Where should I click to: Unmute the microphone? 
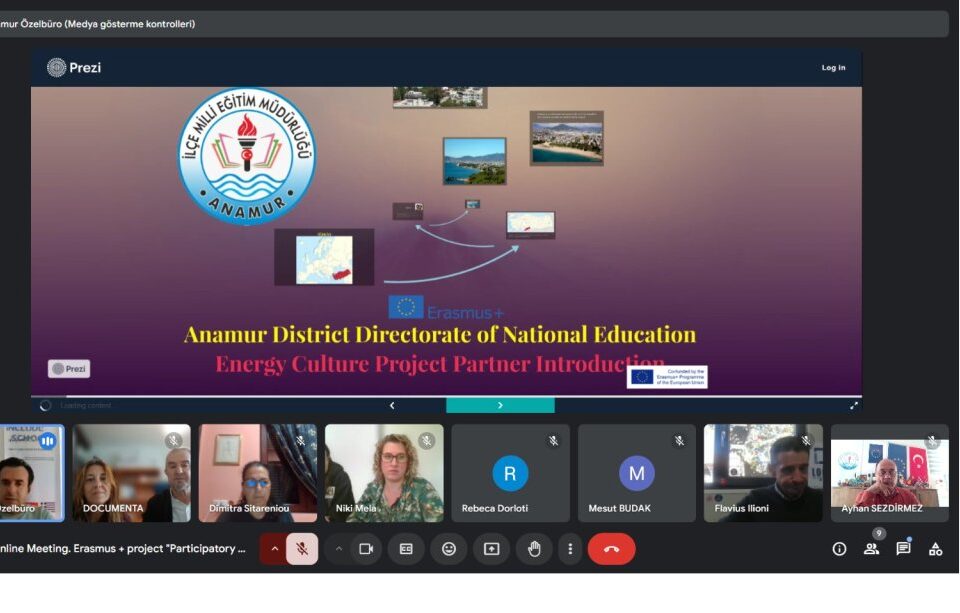[302, 549]
